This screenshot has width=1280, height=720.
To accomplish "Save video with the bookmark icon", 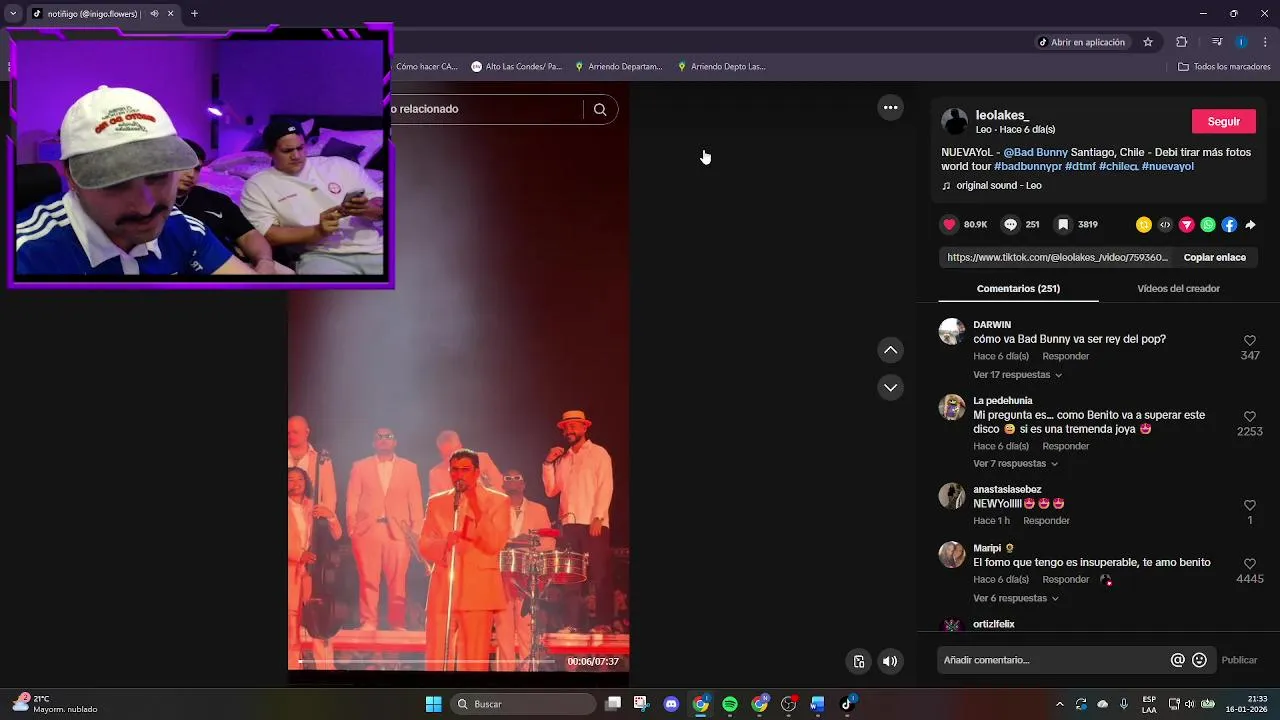I will click(1063, 225).
